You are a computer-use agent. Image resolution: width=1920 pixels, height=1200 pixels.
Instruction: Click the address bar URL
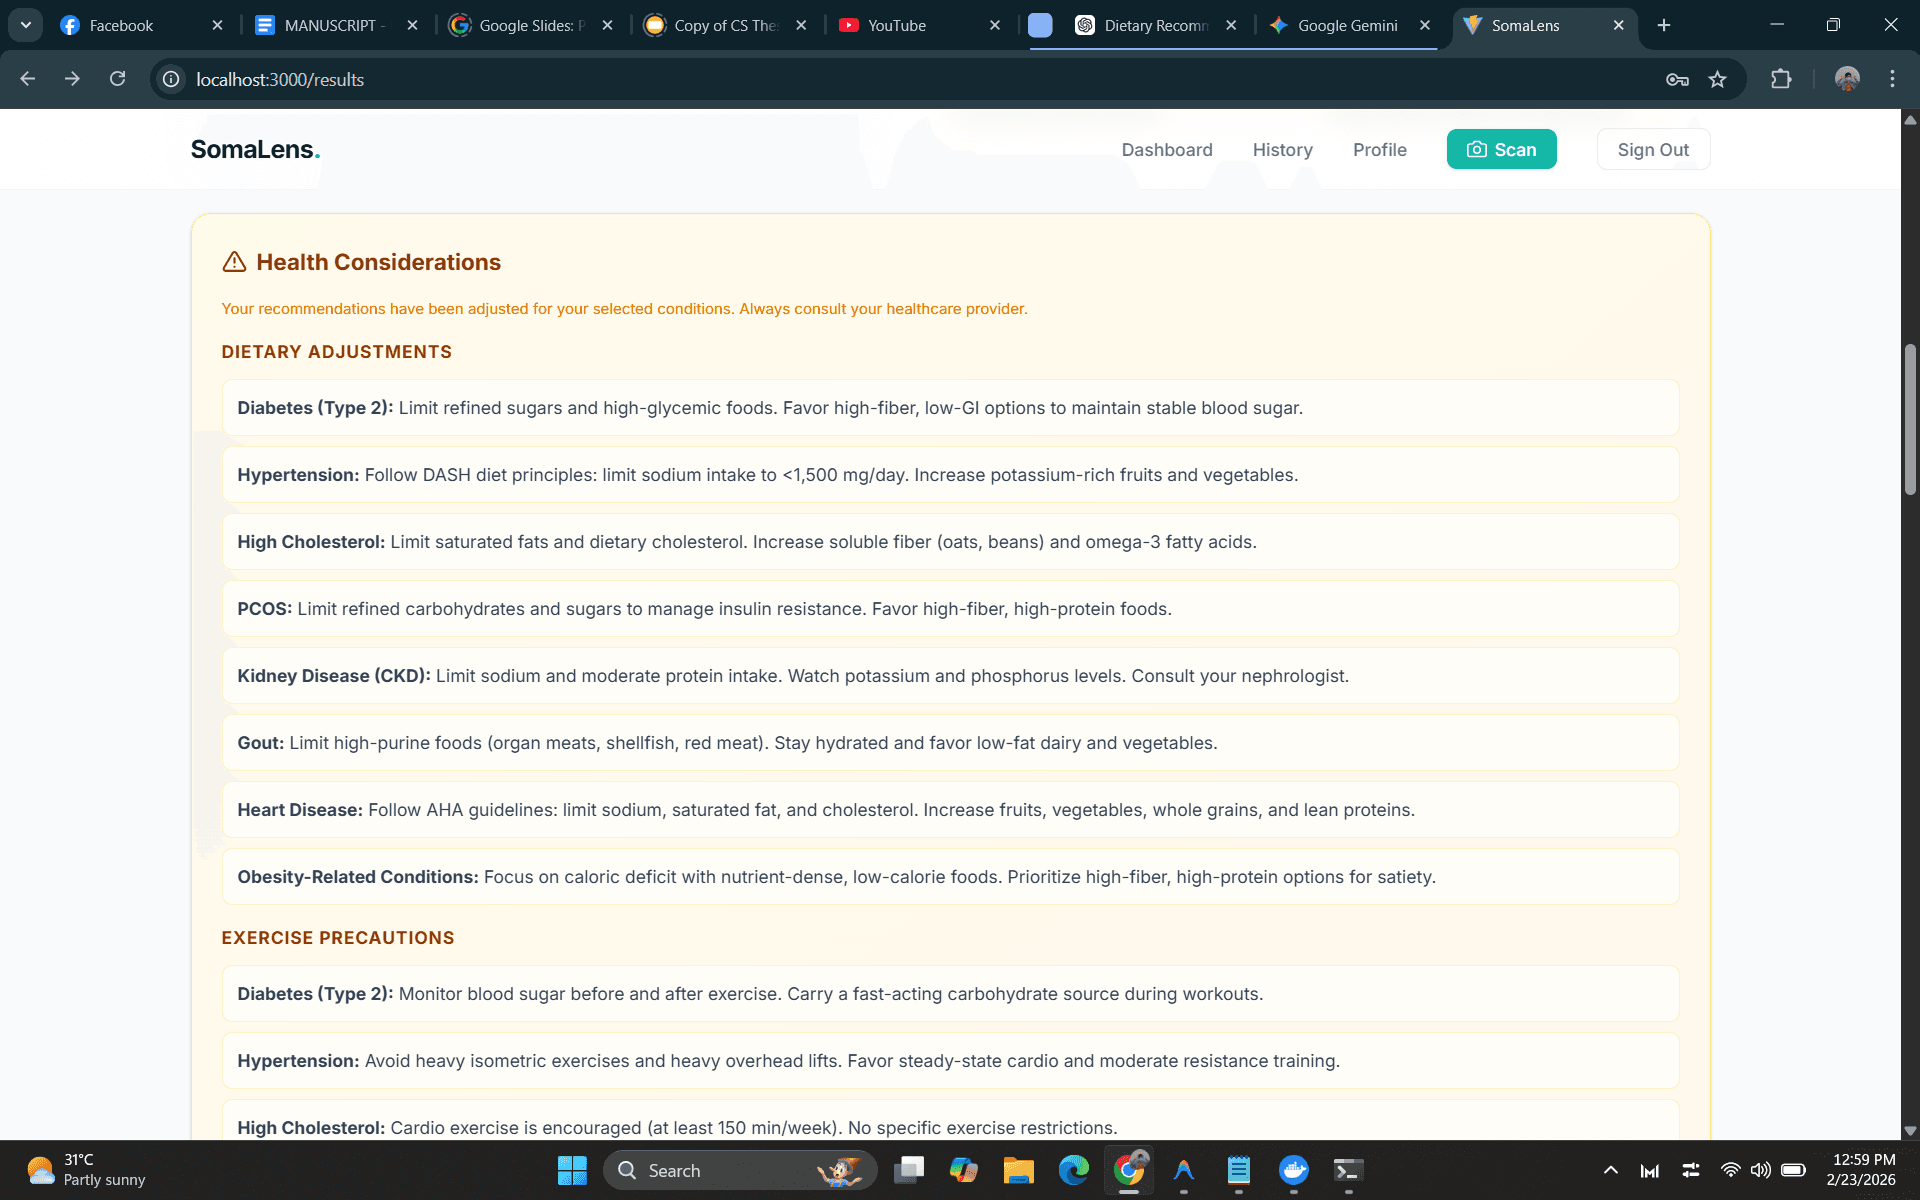tap(280, 79)
